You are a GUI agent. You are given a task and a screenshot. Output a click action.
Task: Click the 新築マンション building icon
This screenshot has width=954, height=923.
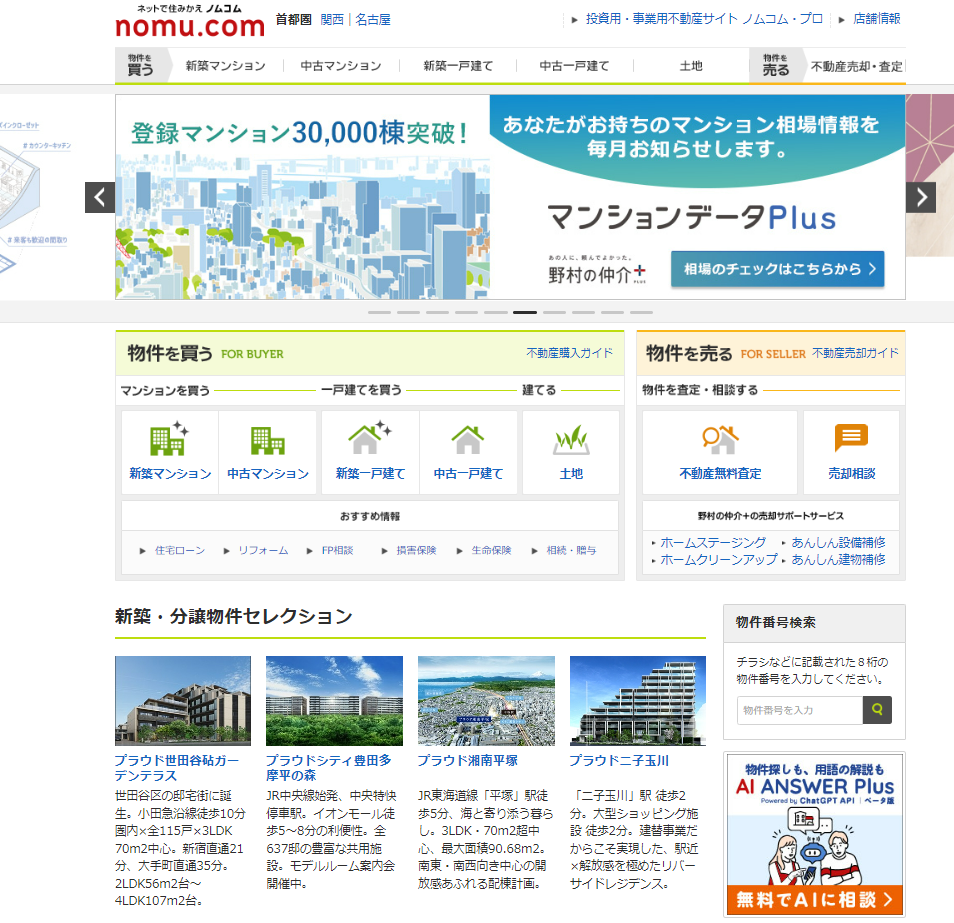click(x=169, y=440)
